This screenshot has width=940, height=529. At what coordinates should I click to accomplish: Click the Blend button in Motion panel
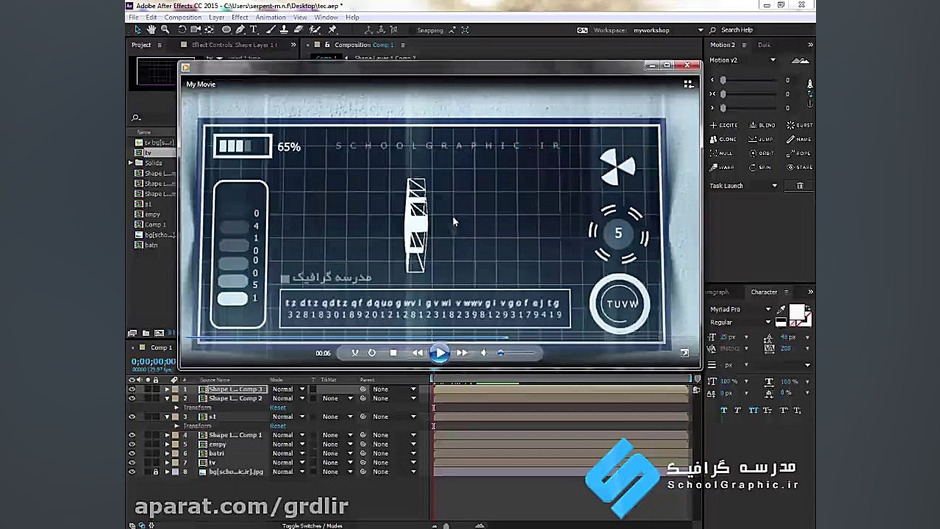click(x=763, y=125)
